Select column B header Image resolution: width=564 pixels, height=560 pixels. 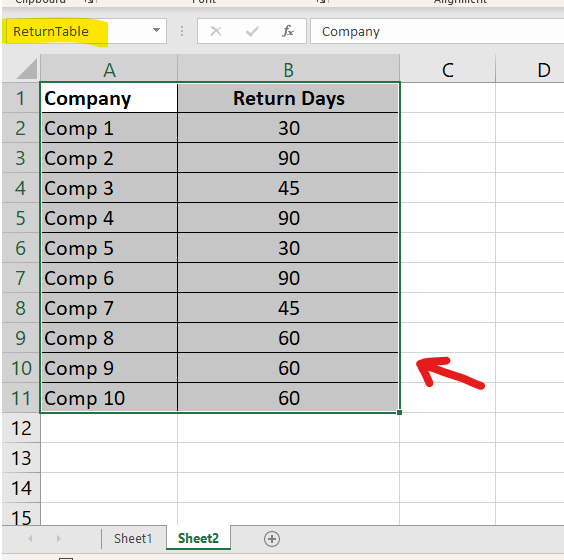[288, 68]
